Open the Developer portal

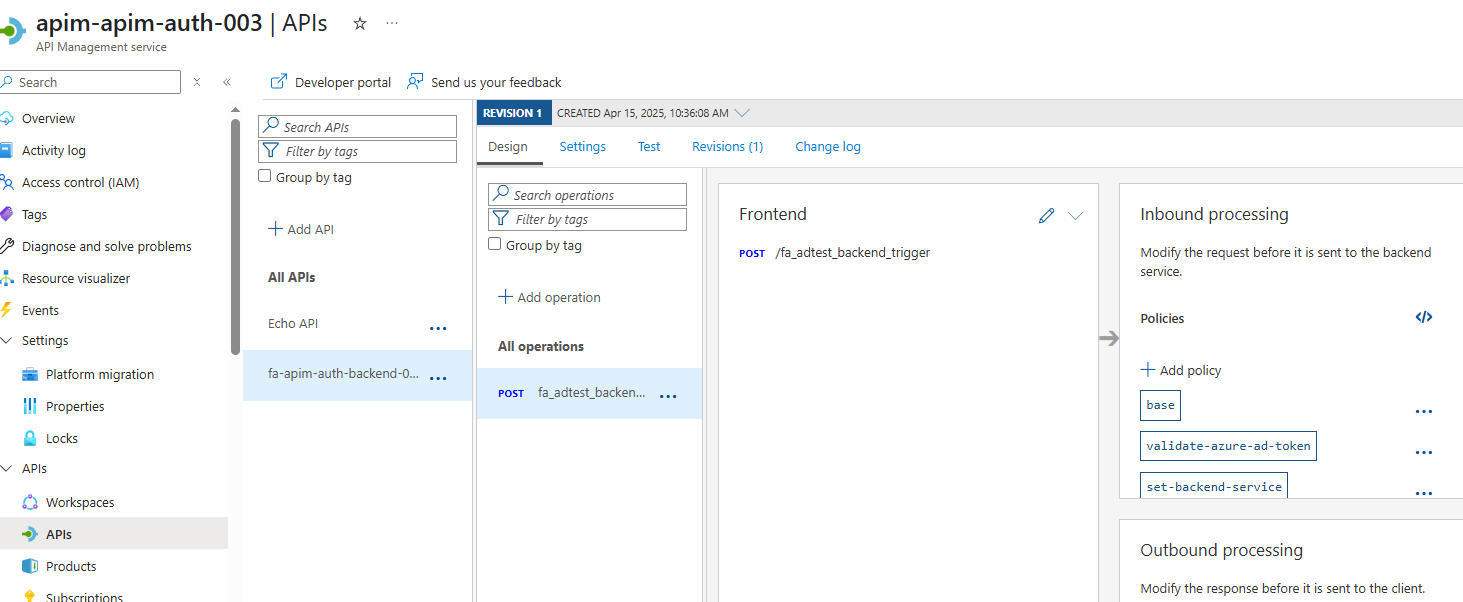[331, 82]
